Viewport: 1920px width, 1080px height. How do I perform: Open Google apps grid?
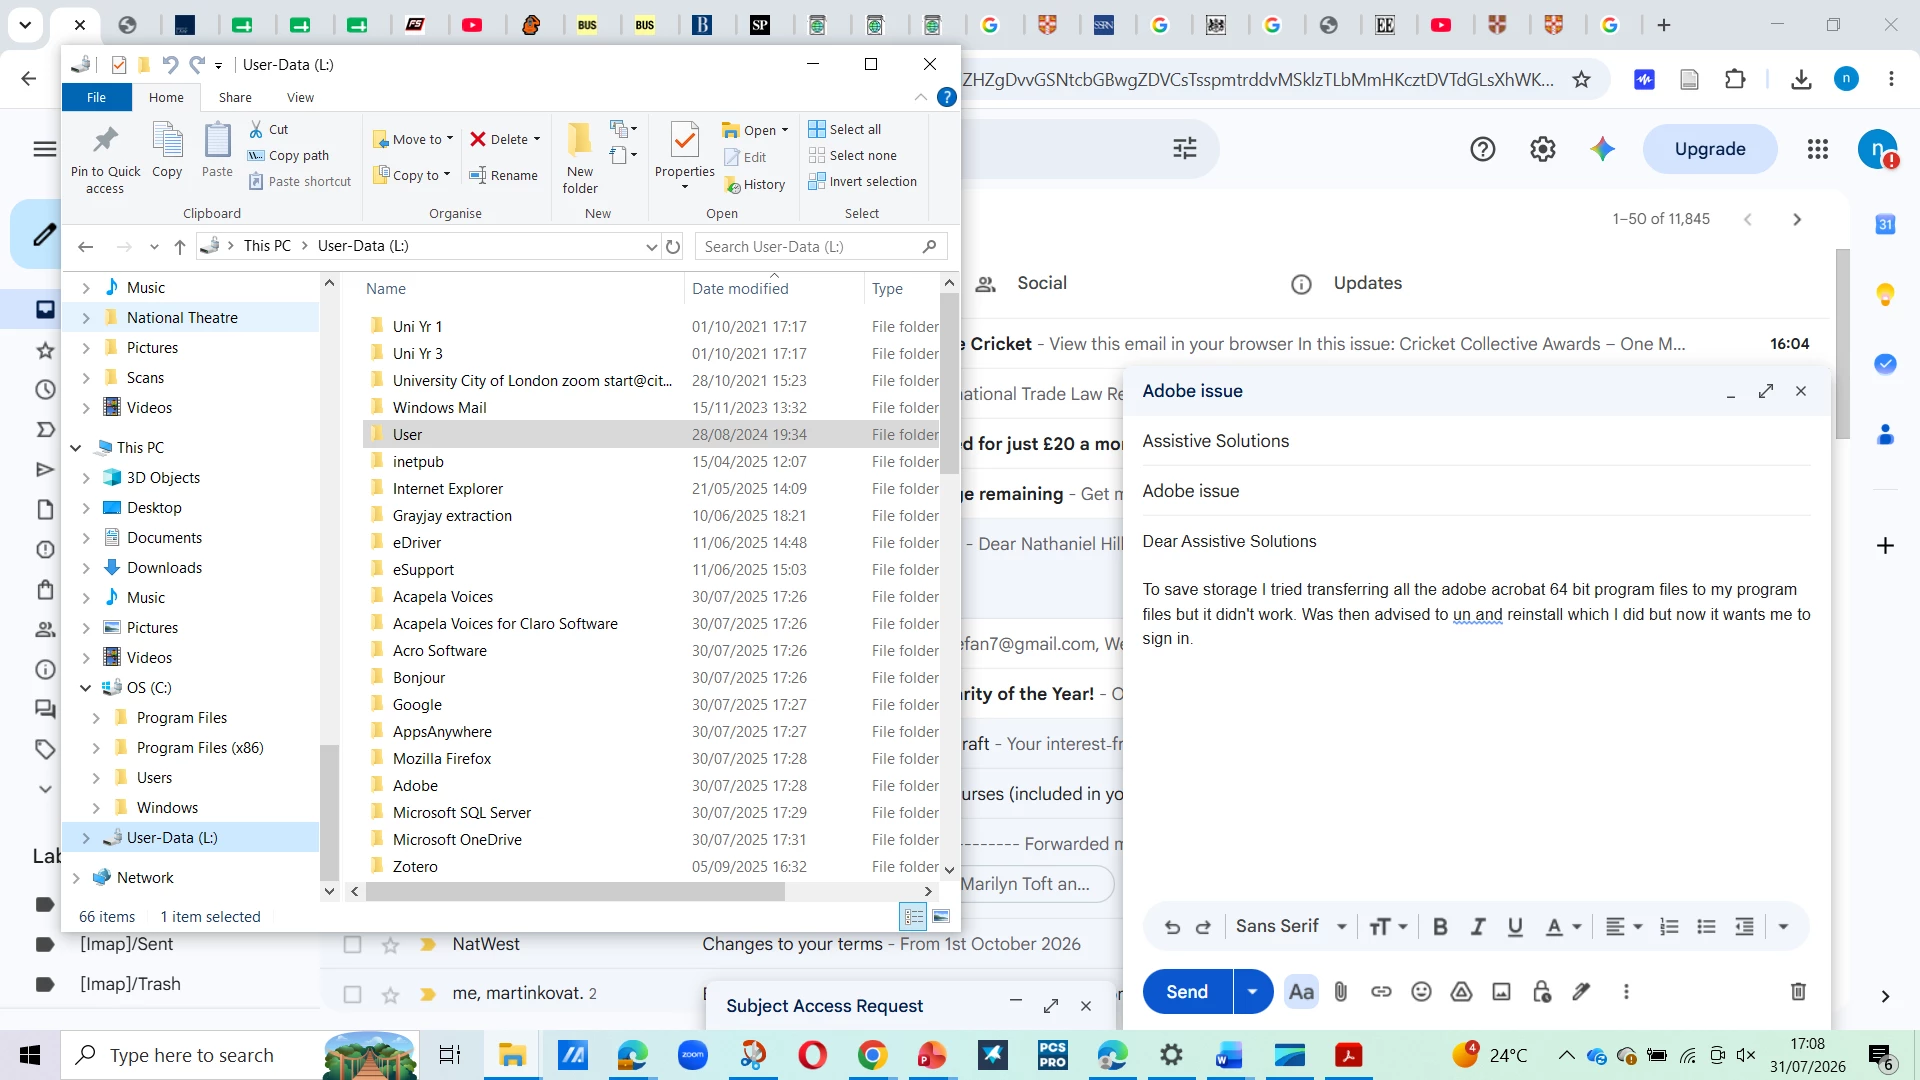coord(1818,149)
